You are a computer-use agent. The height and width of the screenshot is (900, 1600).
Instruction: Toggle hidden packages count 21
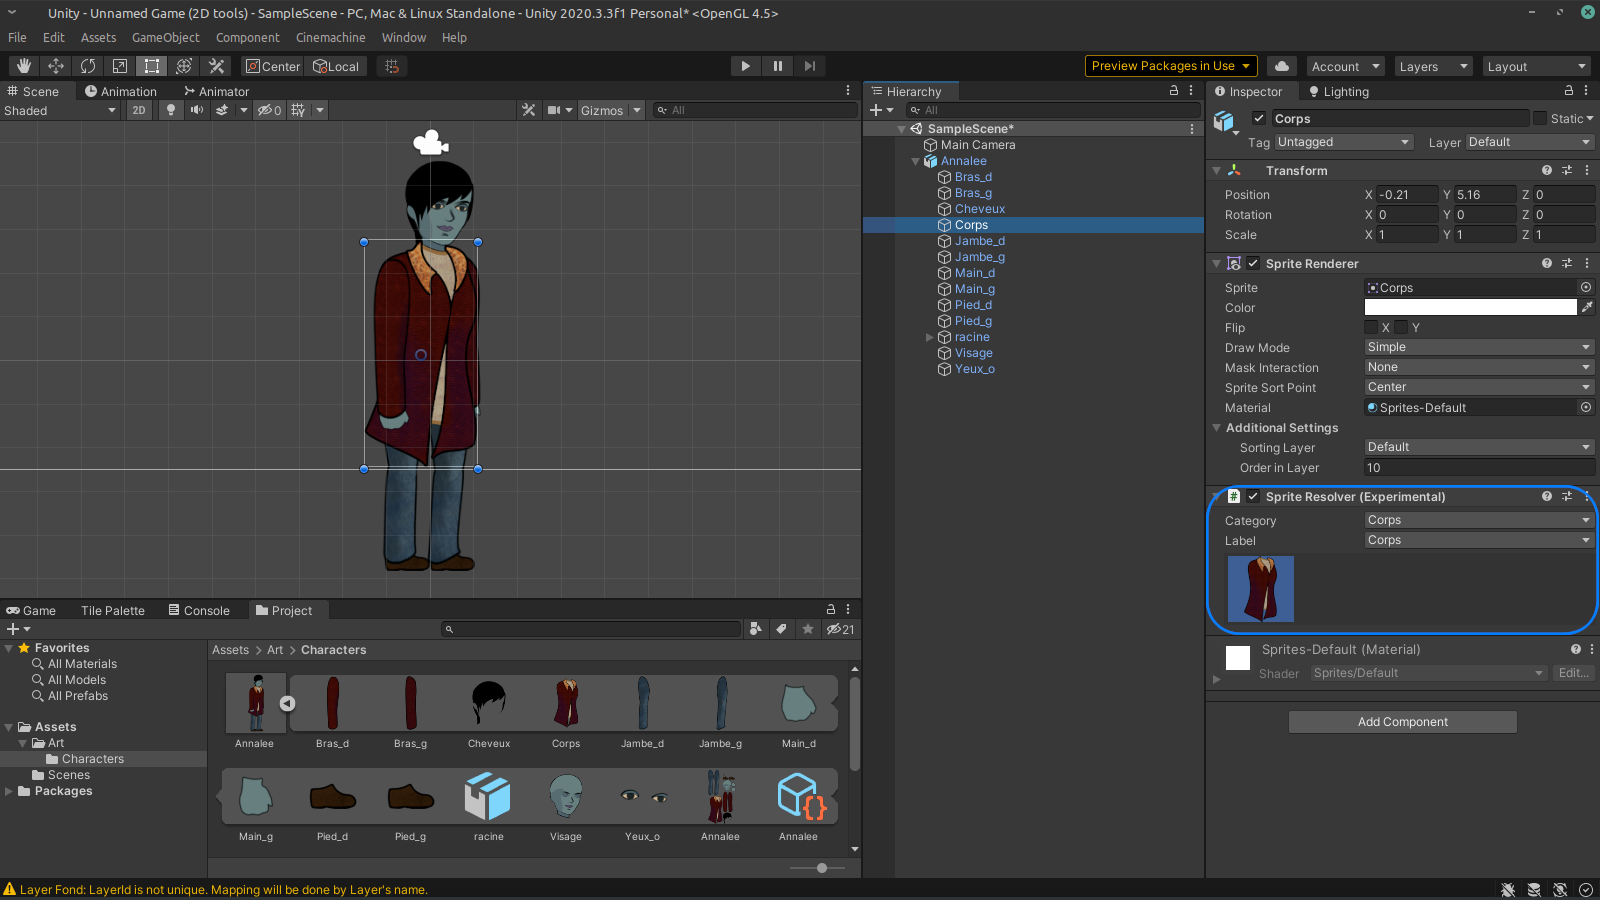840,629
